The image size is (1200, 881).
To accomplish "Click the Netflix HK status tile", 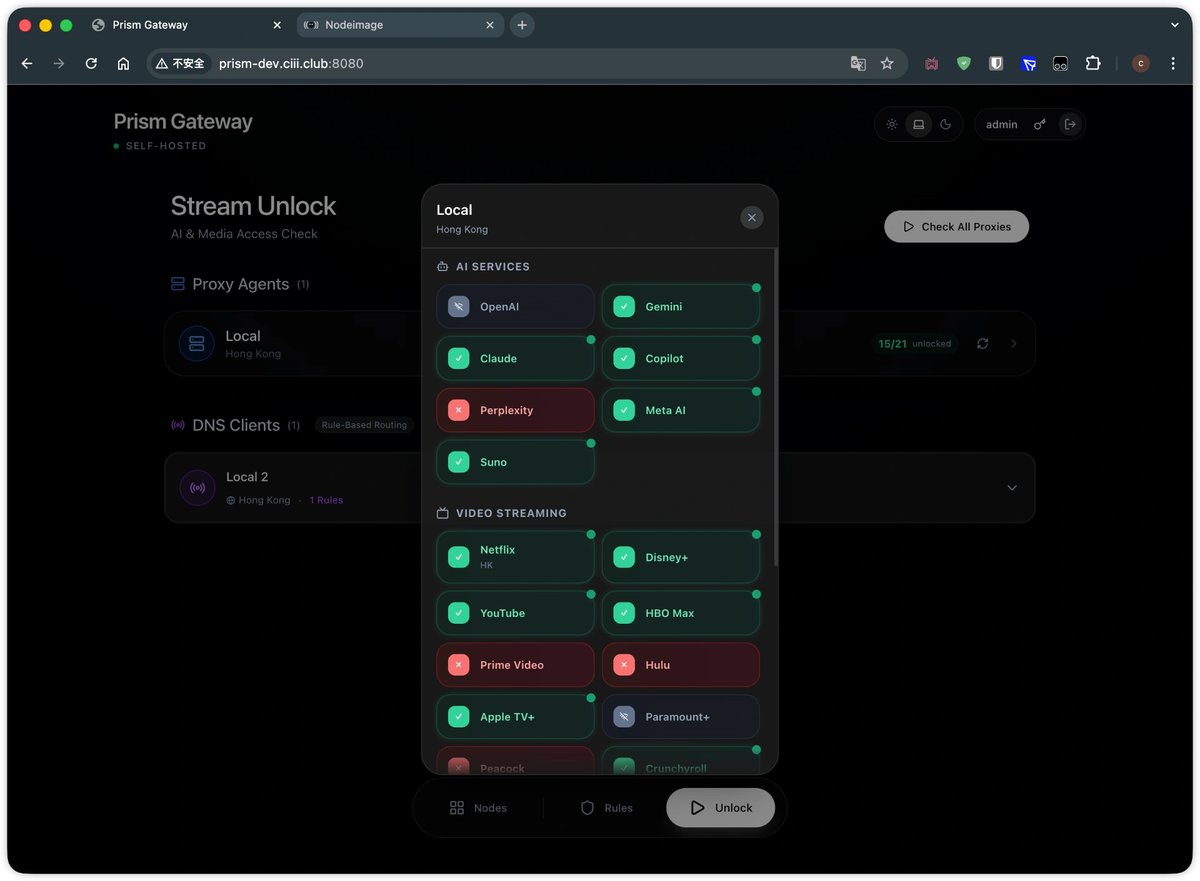I will tap(515, 557).
